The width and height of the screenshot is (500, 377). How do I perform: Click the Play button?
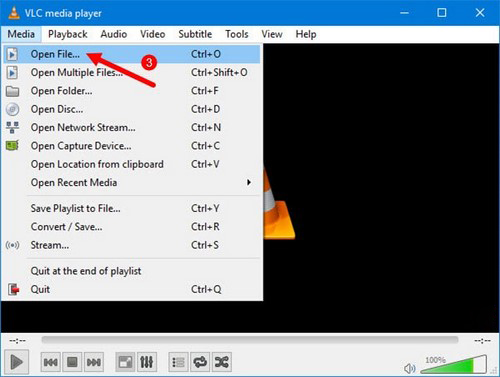click(x=16, y=362)
